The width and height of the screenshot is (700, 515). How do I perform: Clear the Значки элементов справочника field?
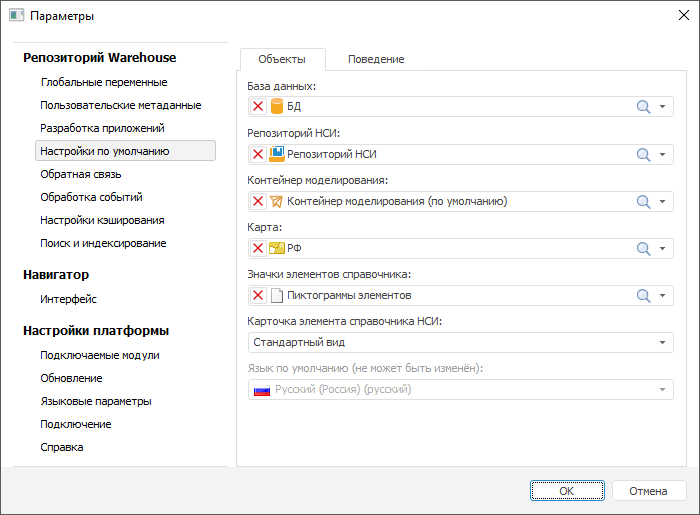pyautogui.click(x=258, y=295)
